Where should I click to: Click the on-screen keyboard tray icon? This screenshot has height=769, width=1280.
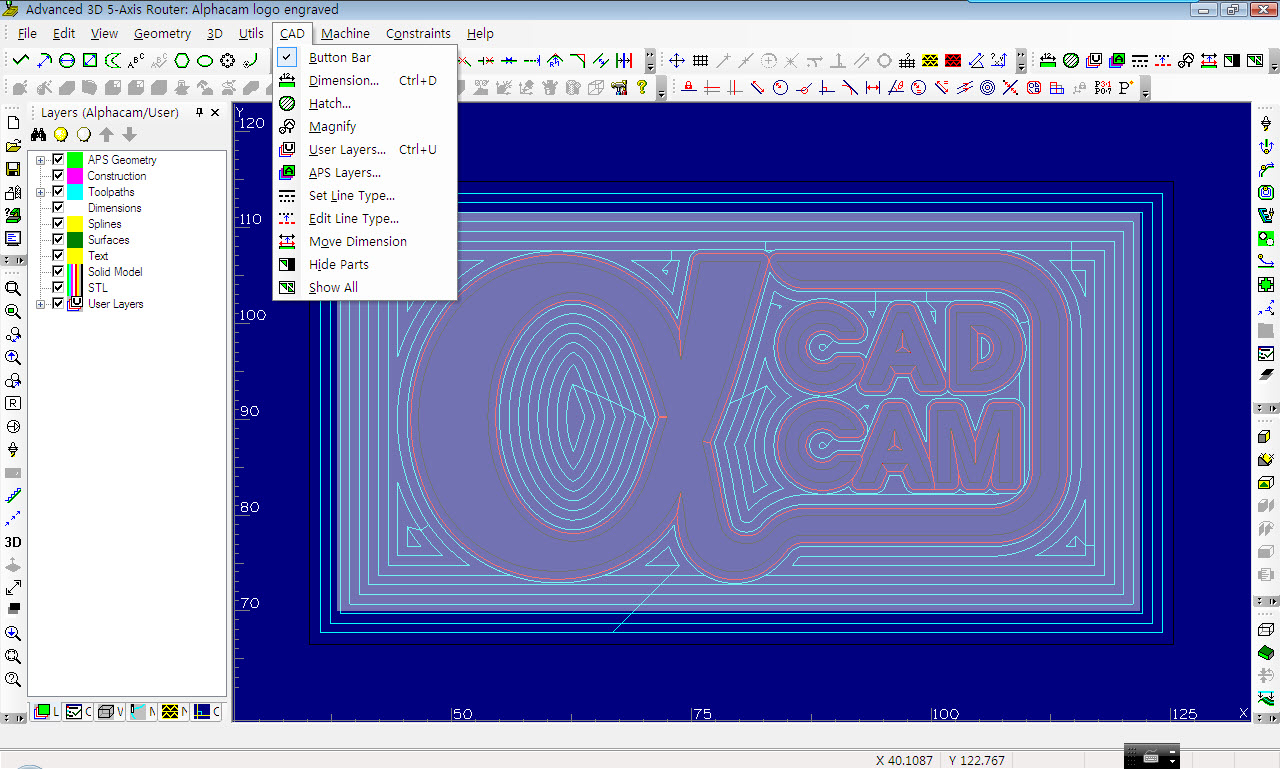pos(1150,757)
